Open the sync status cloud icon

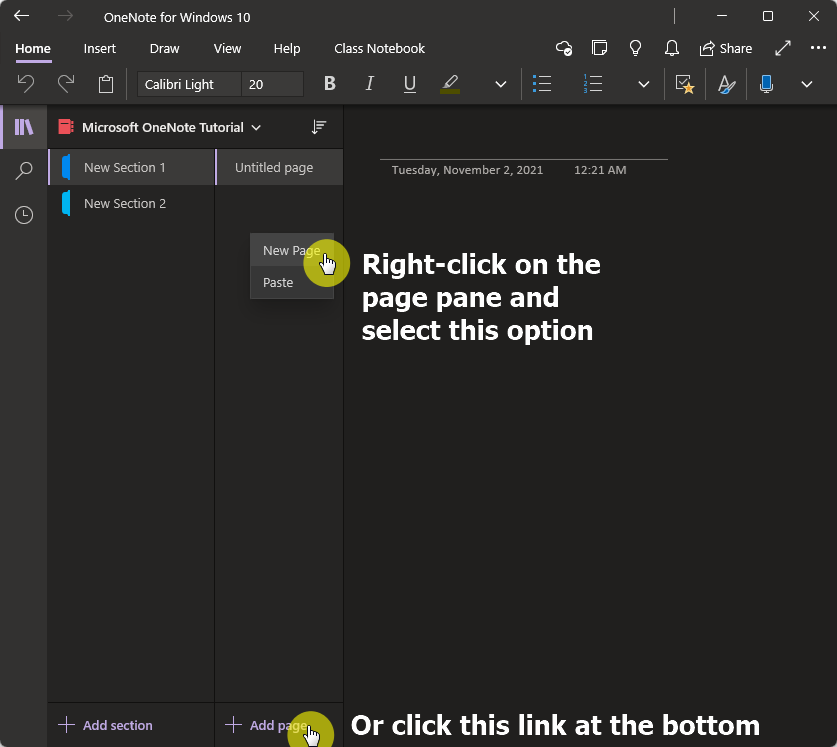pyautogui.click(x=564, y=49)
